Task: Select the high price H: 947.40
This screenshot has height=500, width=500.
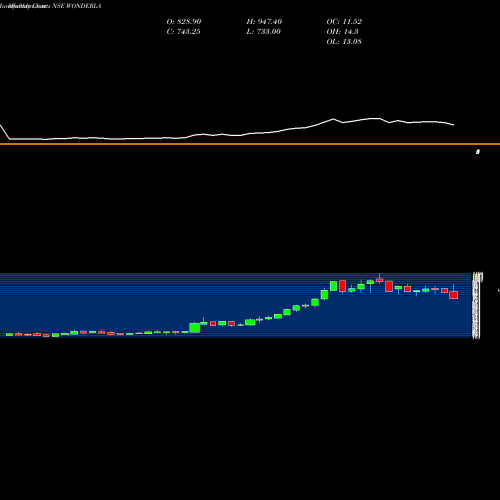Action: [x=264, y=22]
